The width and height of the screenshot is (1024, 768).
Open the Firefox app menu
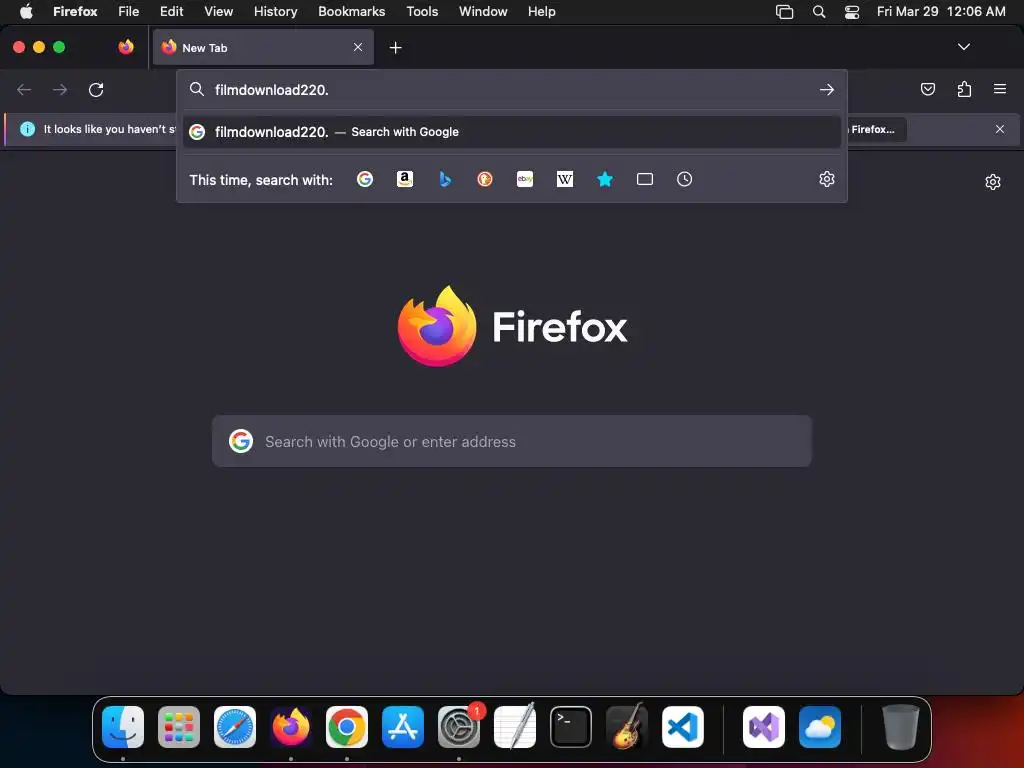[x=75, y=12]
